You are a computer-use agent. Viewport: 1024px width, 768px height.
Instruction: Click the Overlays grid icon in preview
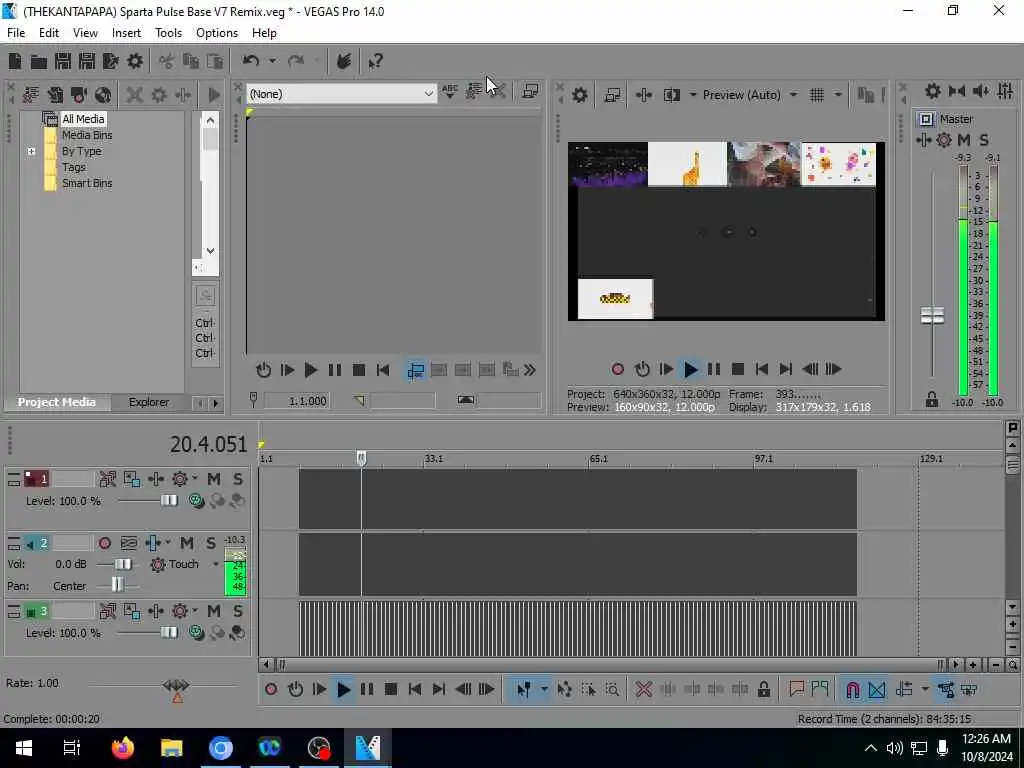click(817, 95)
